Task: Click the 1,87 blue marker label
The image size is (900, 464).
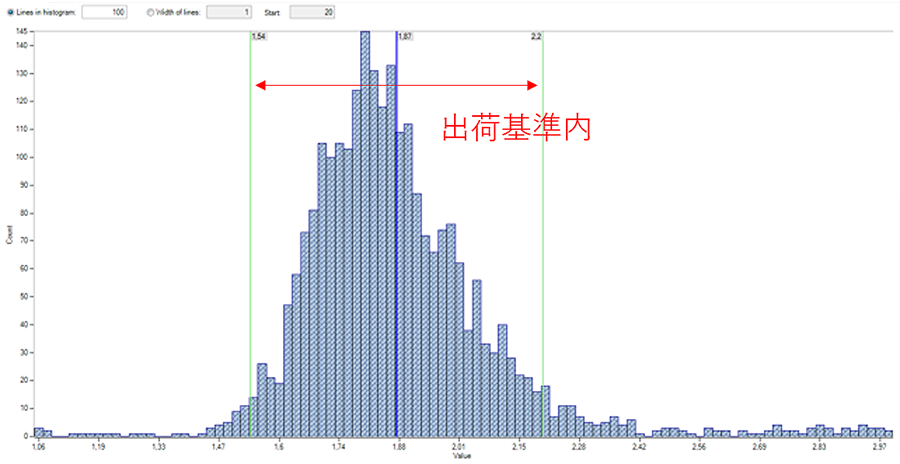Action: (x=405, y=36)
